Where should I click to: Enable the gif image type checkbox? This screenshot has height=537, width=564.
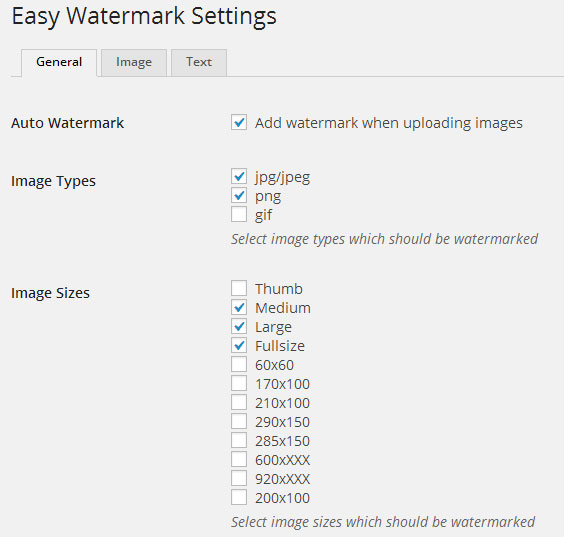click(239, 214)
